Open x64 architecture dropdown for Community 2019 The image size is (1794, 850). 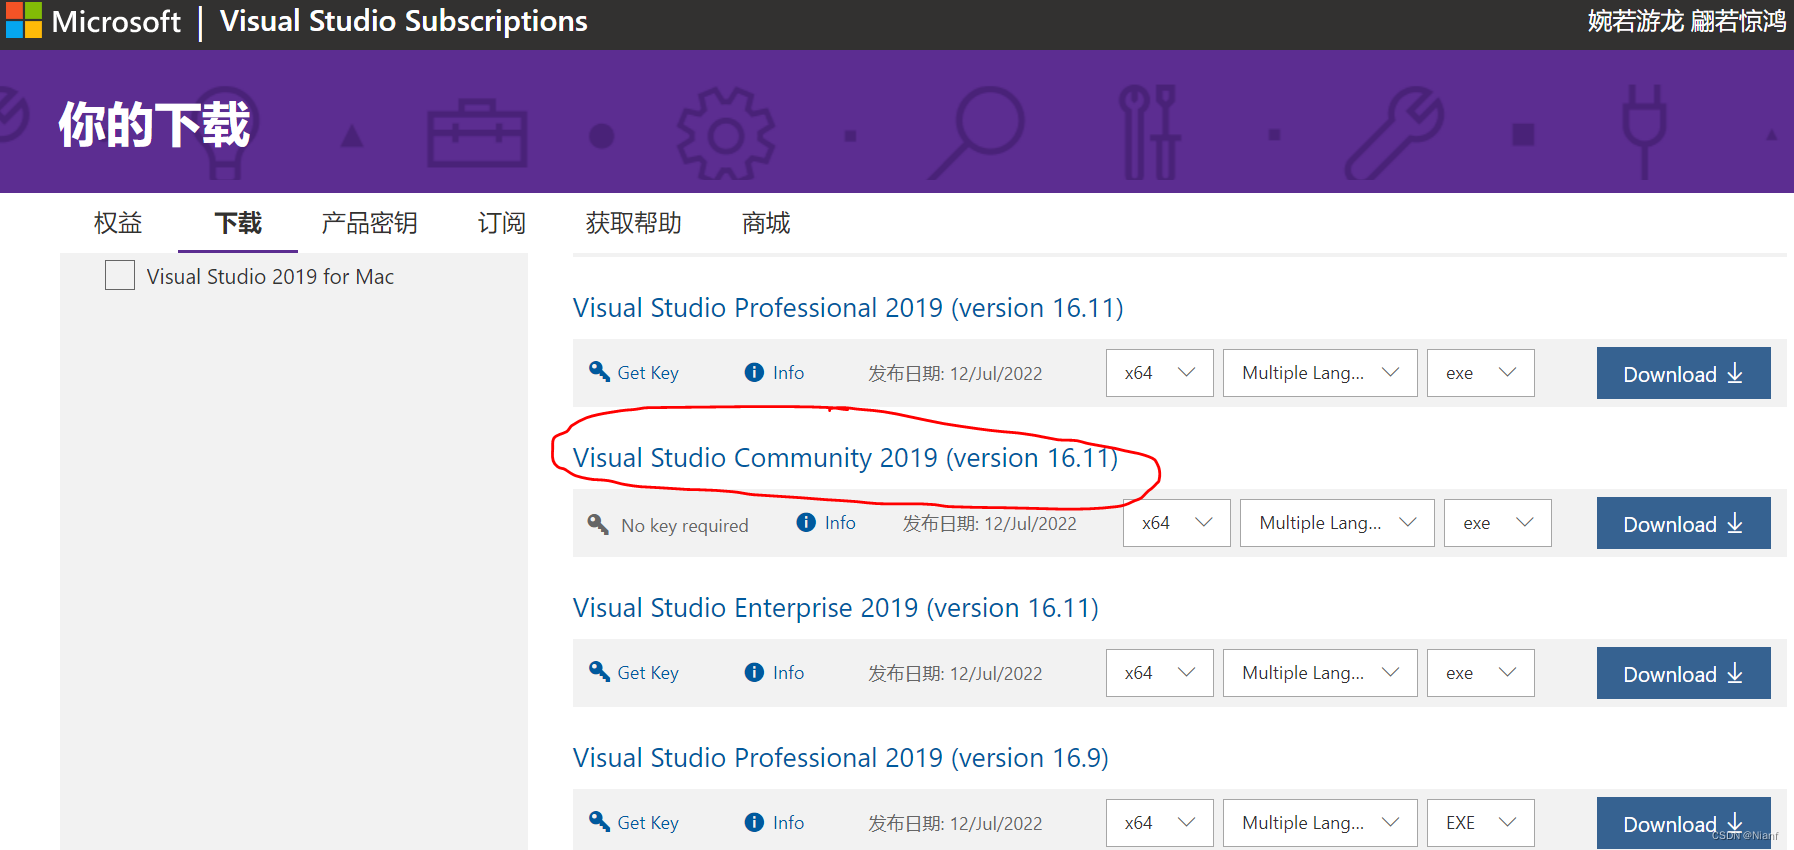(x=1177, y=523)
